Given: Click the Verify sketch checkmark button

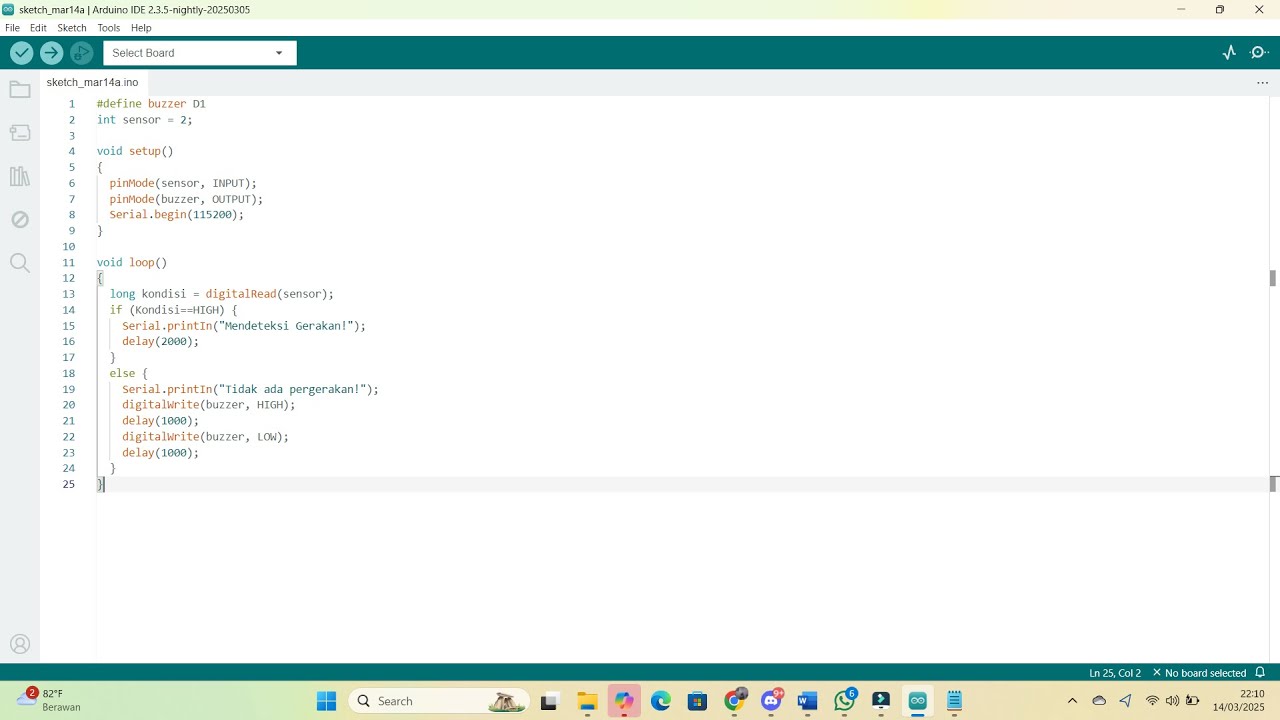Looking at the screenshot, I should [x=22, y=53].
